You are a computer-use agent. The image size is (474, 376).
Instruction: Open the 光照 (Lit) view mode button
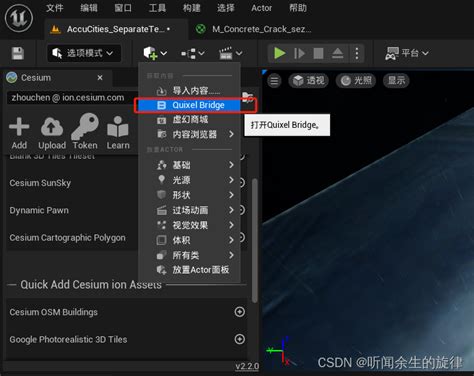(356, 81)
